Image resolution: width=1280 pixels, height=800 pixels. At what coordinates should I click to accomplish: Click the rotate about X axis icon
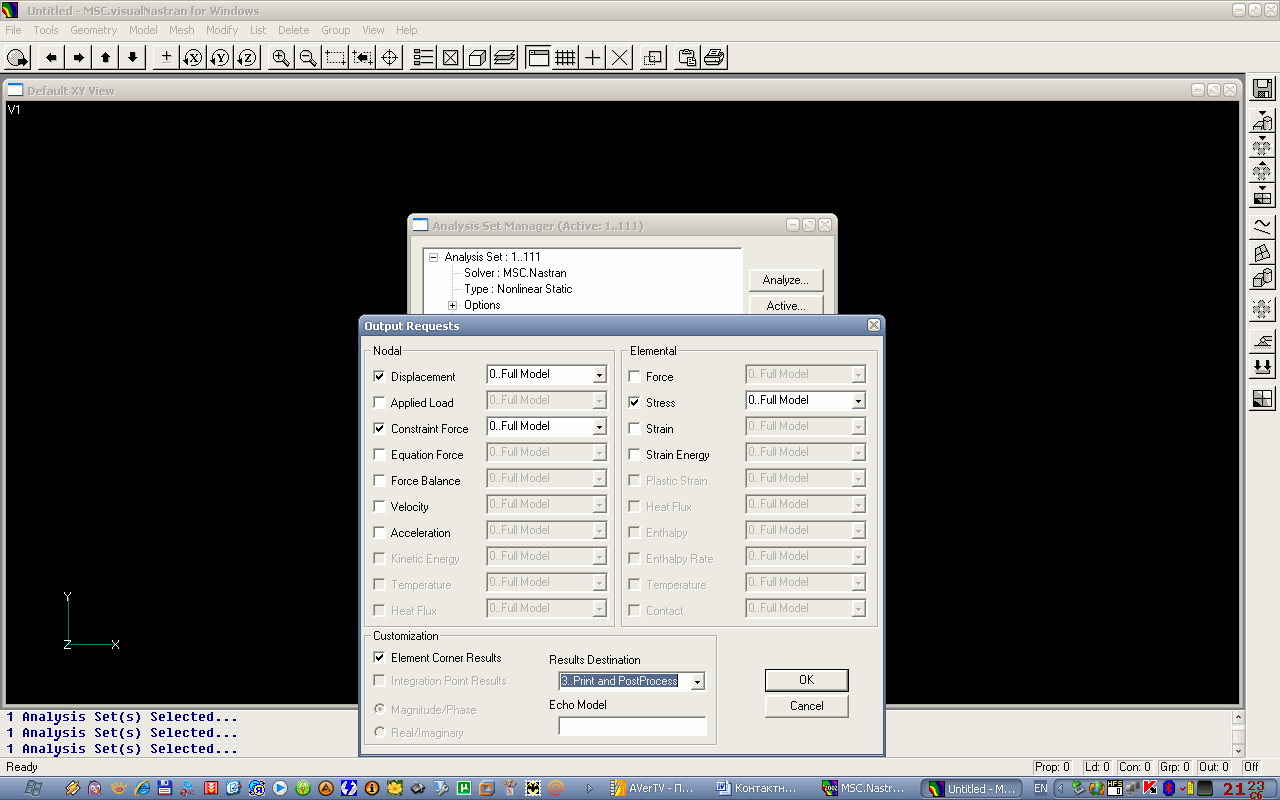[193, 58]
